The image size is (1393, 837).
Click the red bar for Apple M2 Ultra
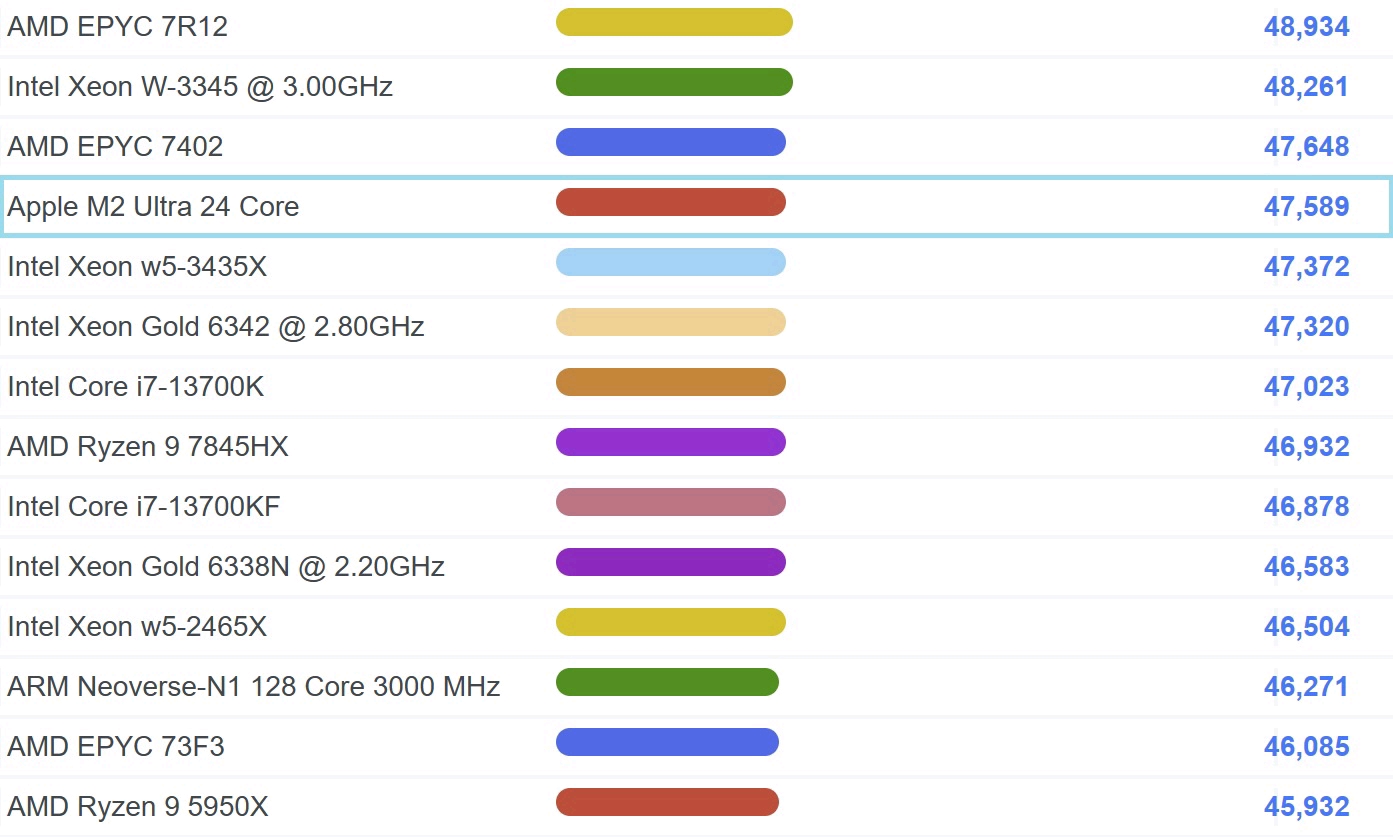[x=671, y=202]
